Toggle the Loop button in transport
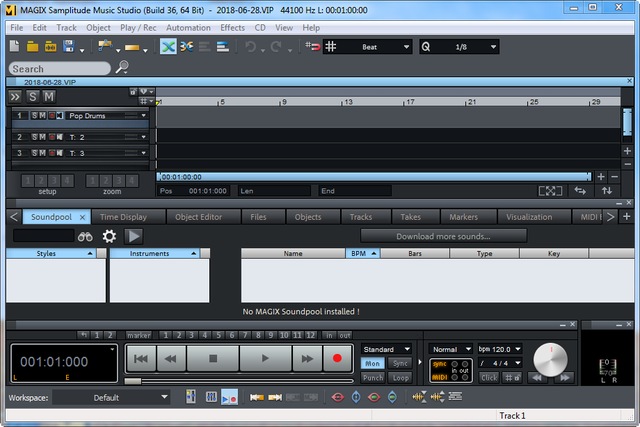Image resolution: width=640 pixels, height=427 pixels. click(400, 378)
